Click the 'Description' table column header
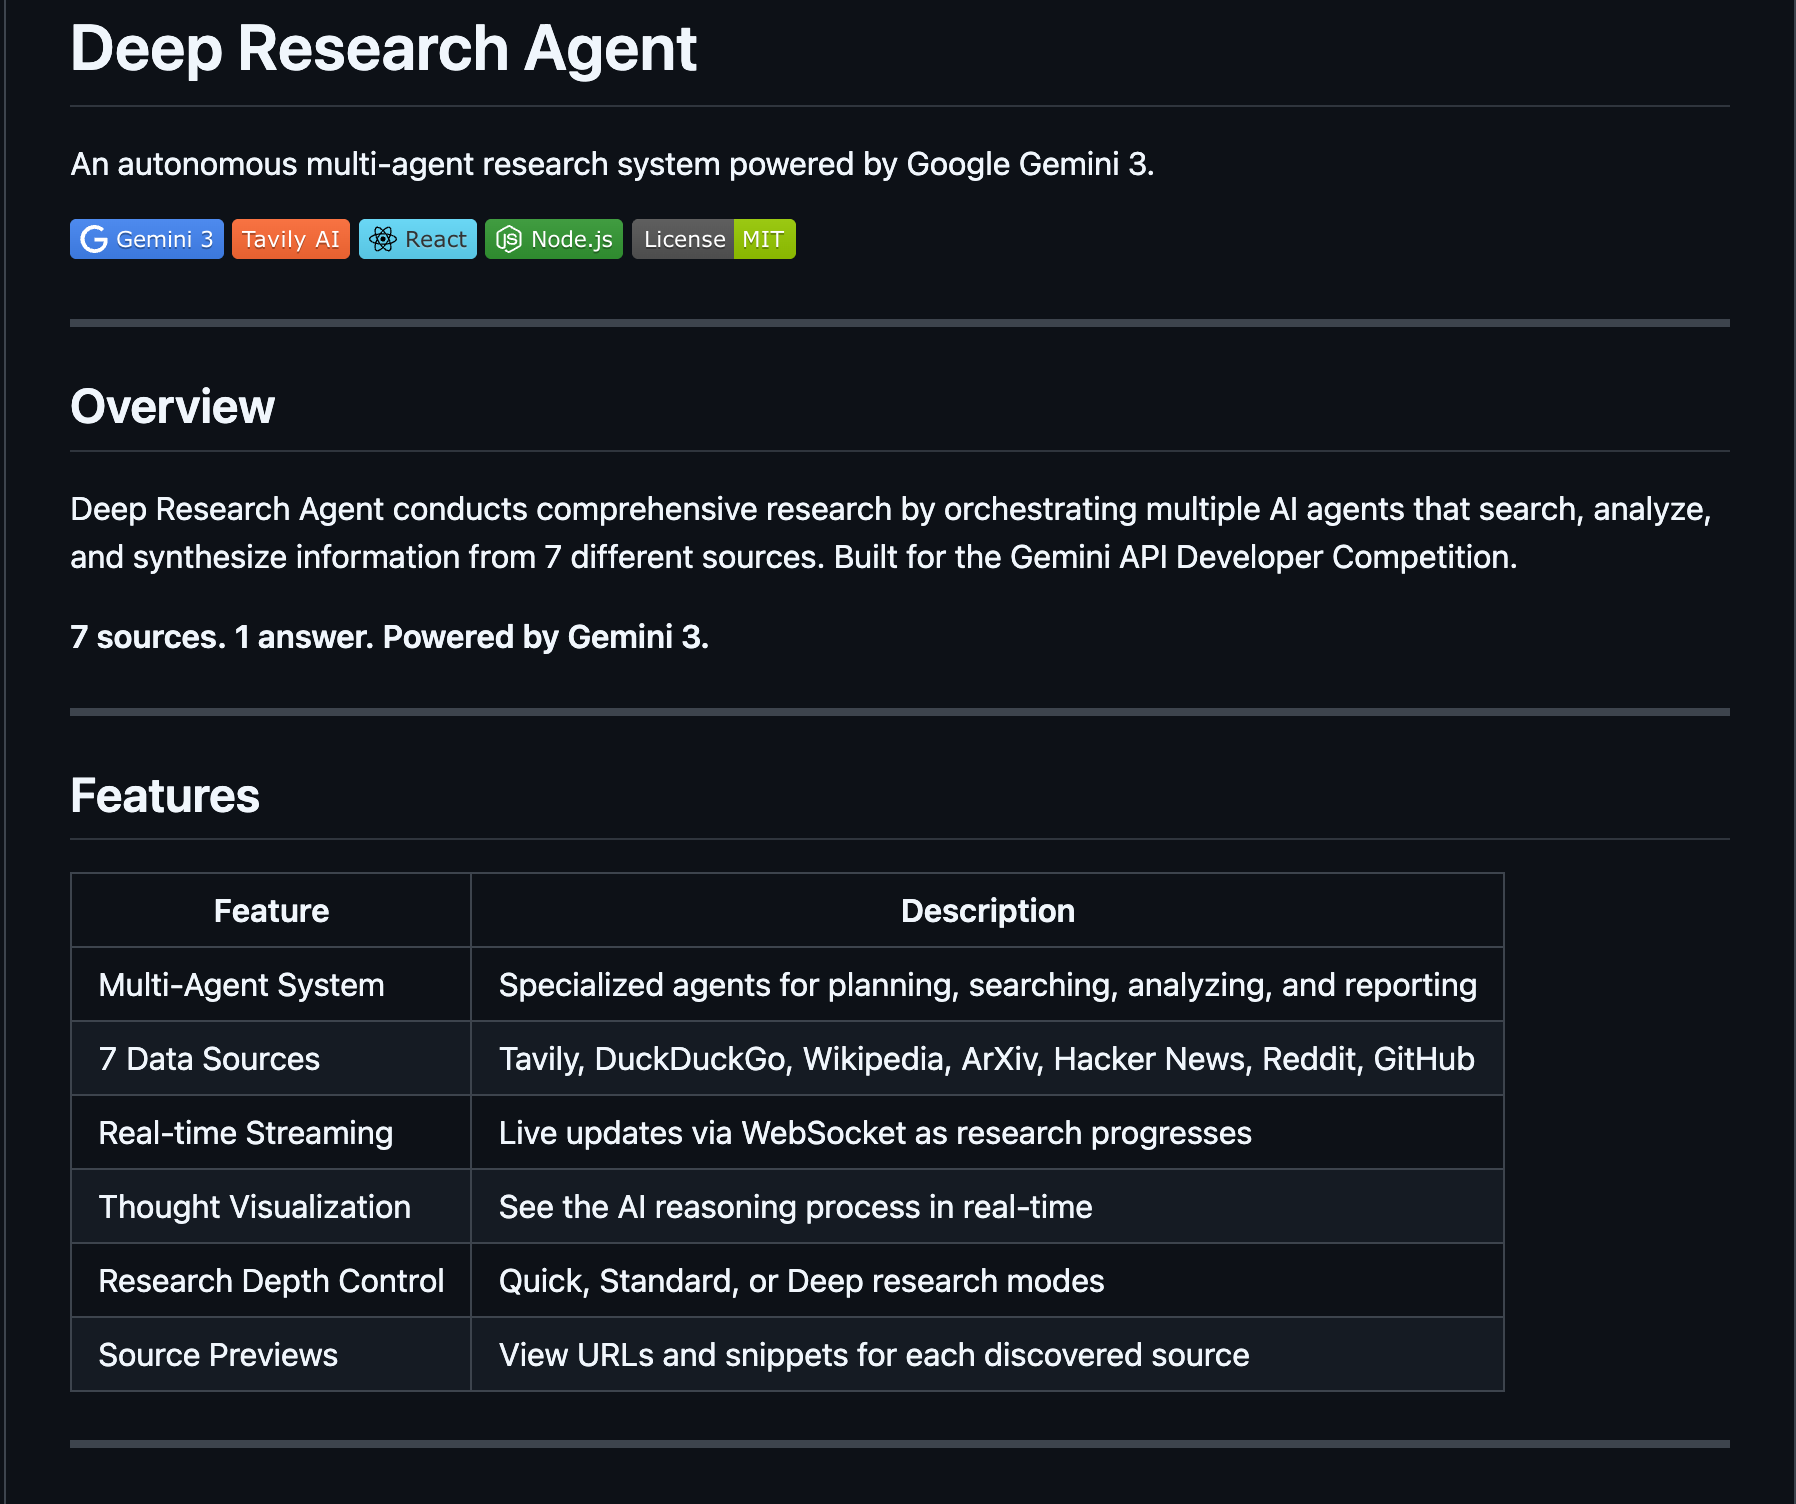 tap(988, 911)
